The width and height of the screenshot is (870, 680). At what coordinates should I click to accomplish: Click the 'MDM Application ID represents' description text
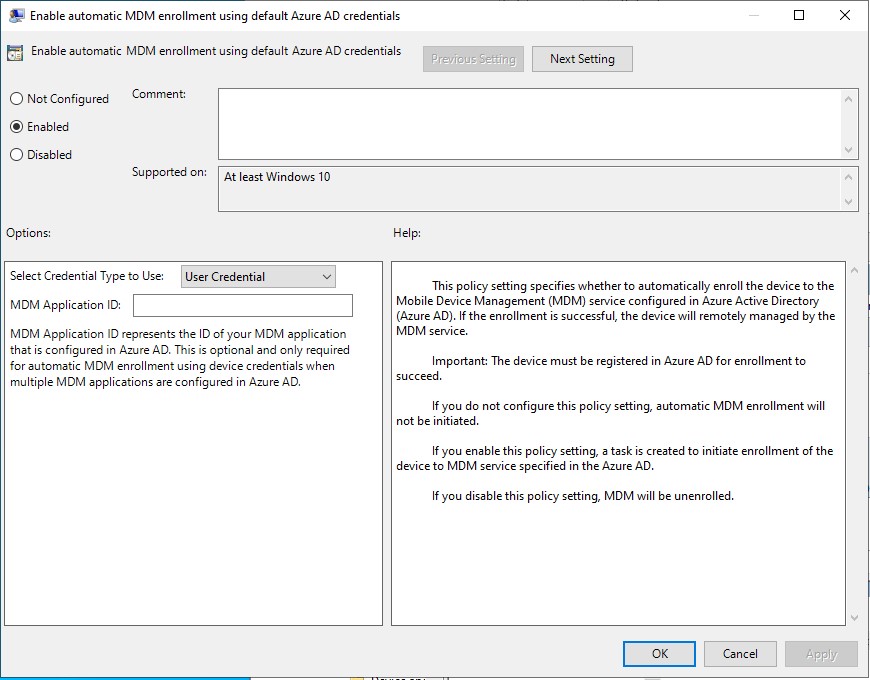click(180, 358)
